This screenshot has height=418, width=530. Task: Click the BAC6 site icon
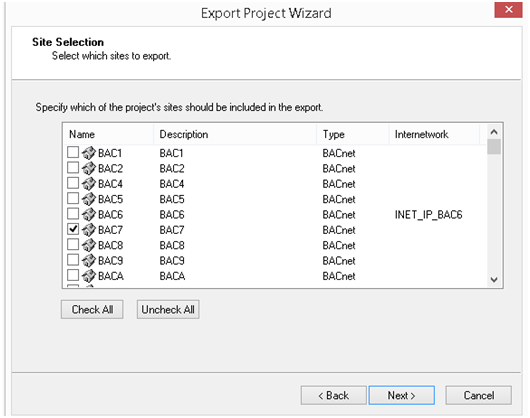point(89,214)
